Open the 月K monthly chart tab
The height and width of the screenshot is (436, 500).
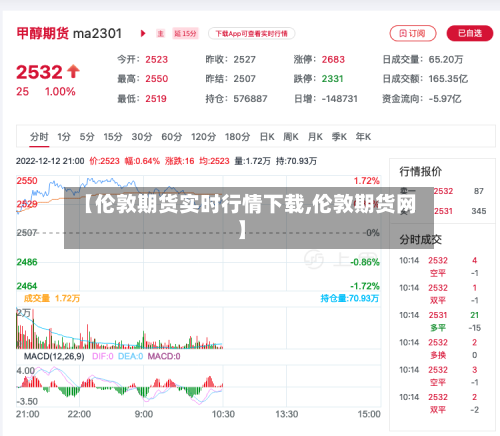(315, 137)
